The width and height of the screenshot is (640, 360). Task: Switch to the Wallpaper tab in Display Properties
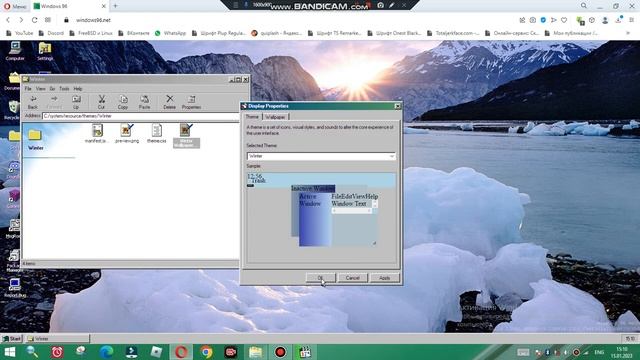click(275, 117)
